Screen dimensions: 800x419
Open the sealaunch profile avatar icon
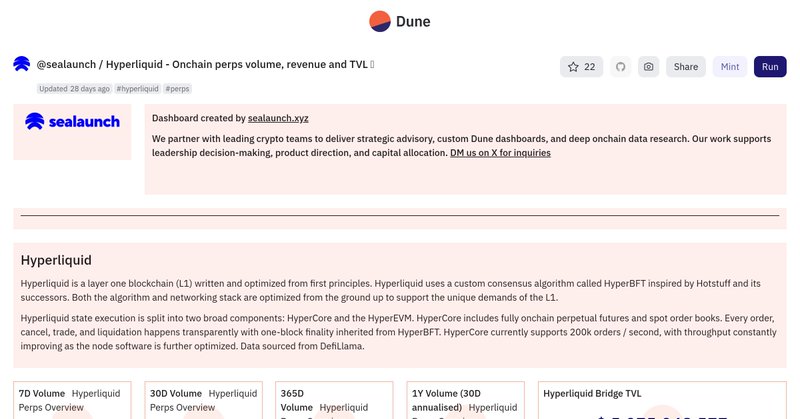(21, 64)
